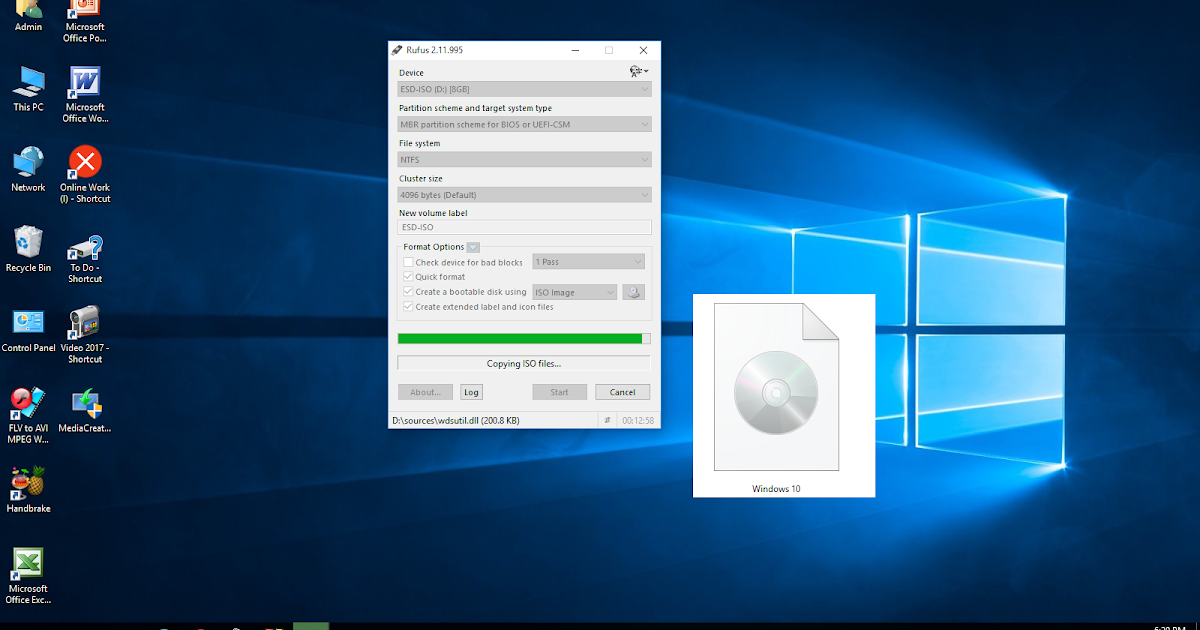Viewport: 1200px width, 630px height.
Task: Close the Rufus window
Action: pyautogui.click(x=643, y=50)
